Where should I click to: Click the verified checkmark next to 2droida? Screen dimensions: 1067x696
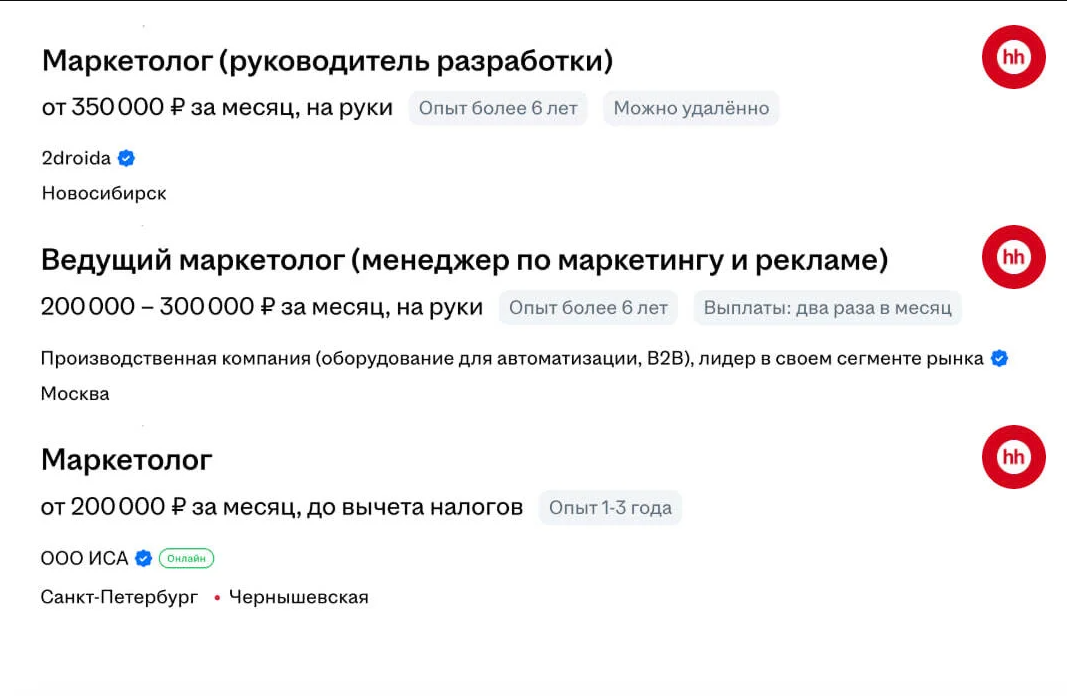pos(127,158)
